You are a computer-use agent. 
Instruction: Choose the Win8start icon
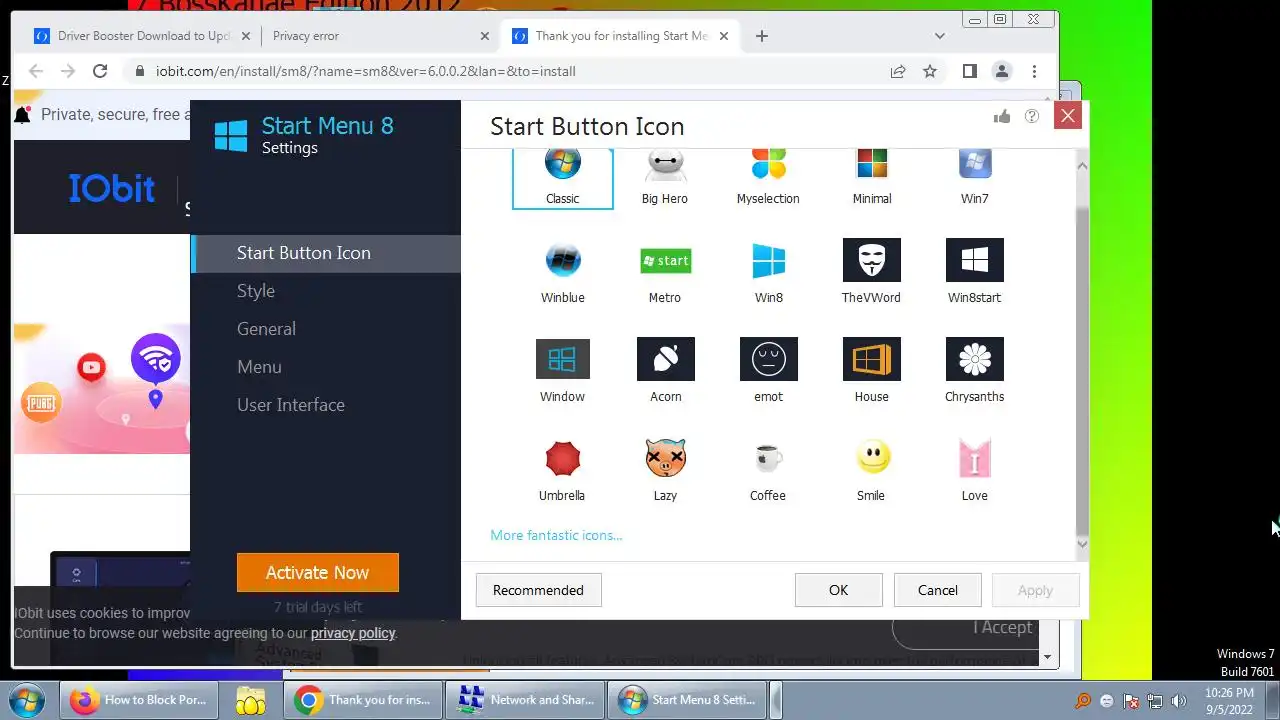(x=975, y=271)
